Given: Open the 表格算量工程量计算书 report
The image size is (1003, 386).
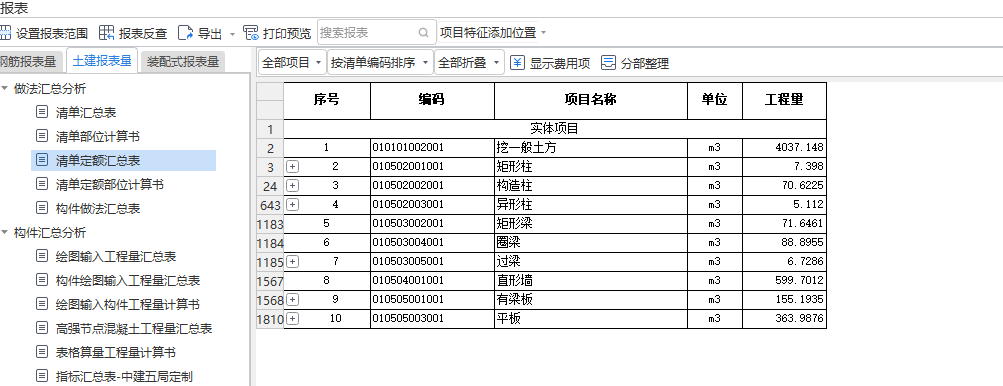Looking at the screenshot, I should (116, 353).
